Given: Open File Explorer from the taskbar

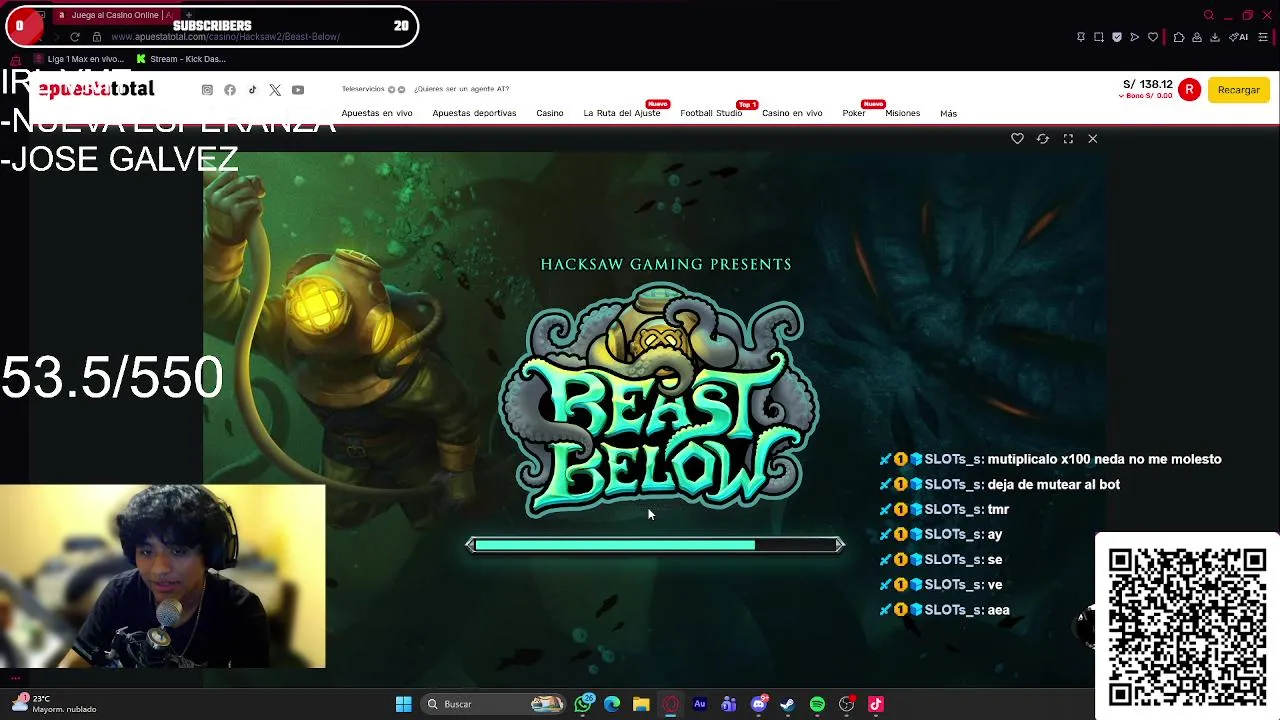Looking at the screenshot, I should point(641,704).
